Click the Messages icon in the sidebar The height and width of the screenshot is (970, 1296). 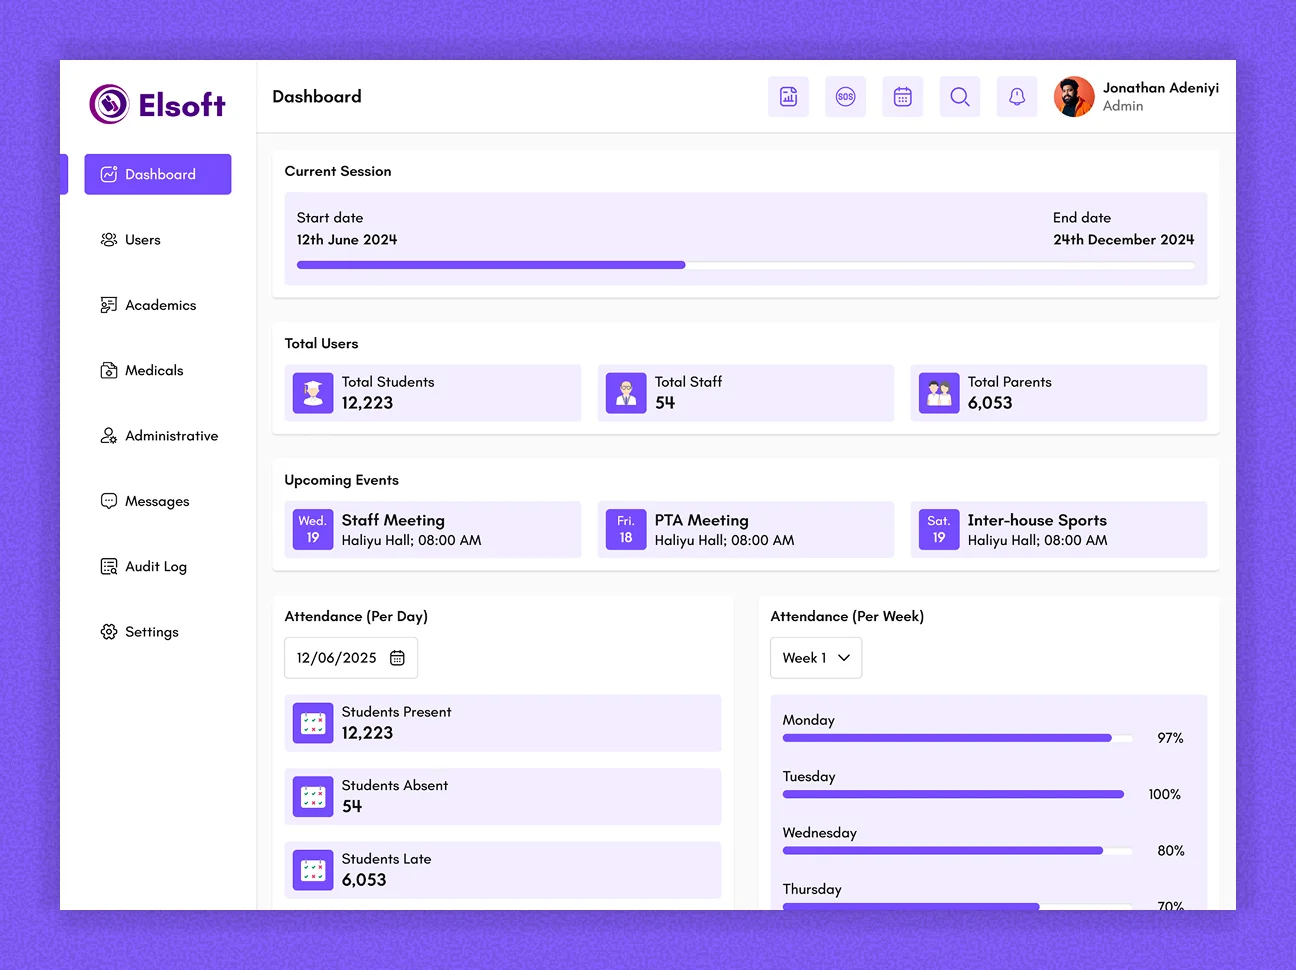pos(108,501)
